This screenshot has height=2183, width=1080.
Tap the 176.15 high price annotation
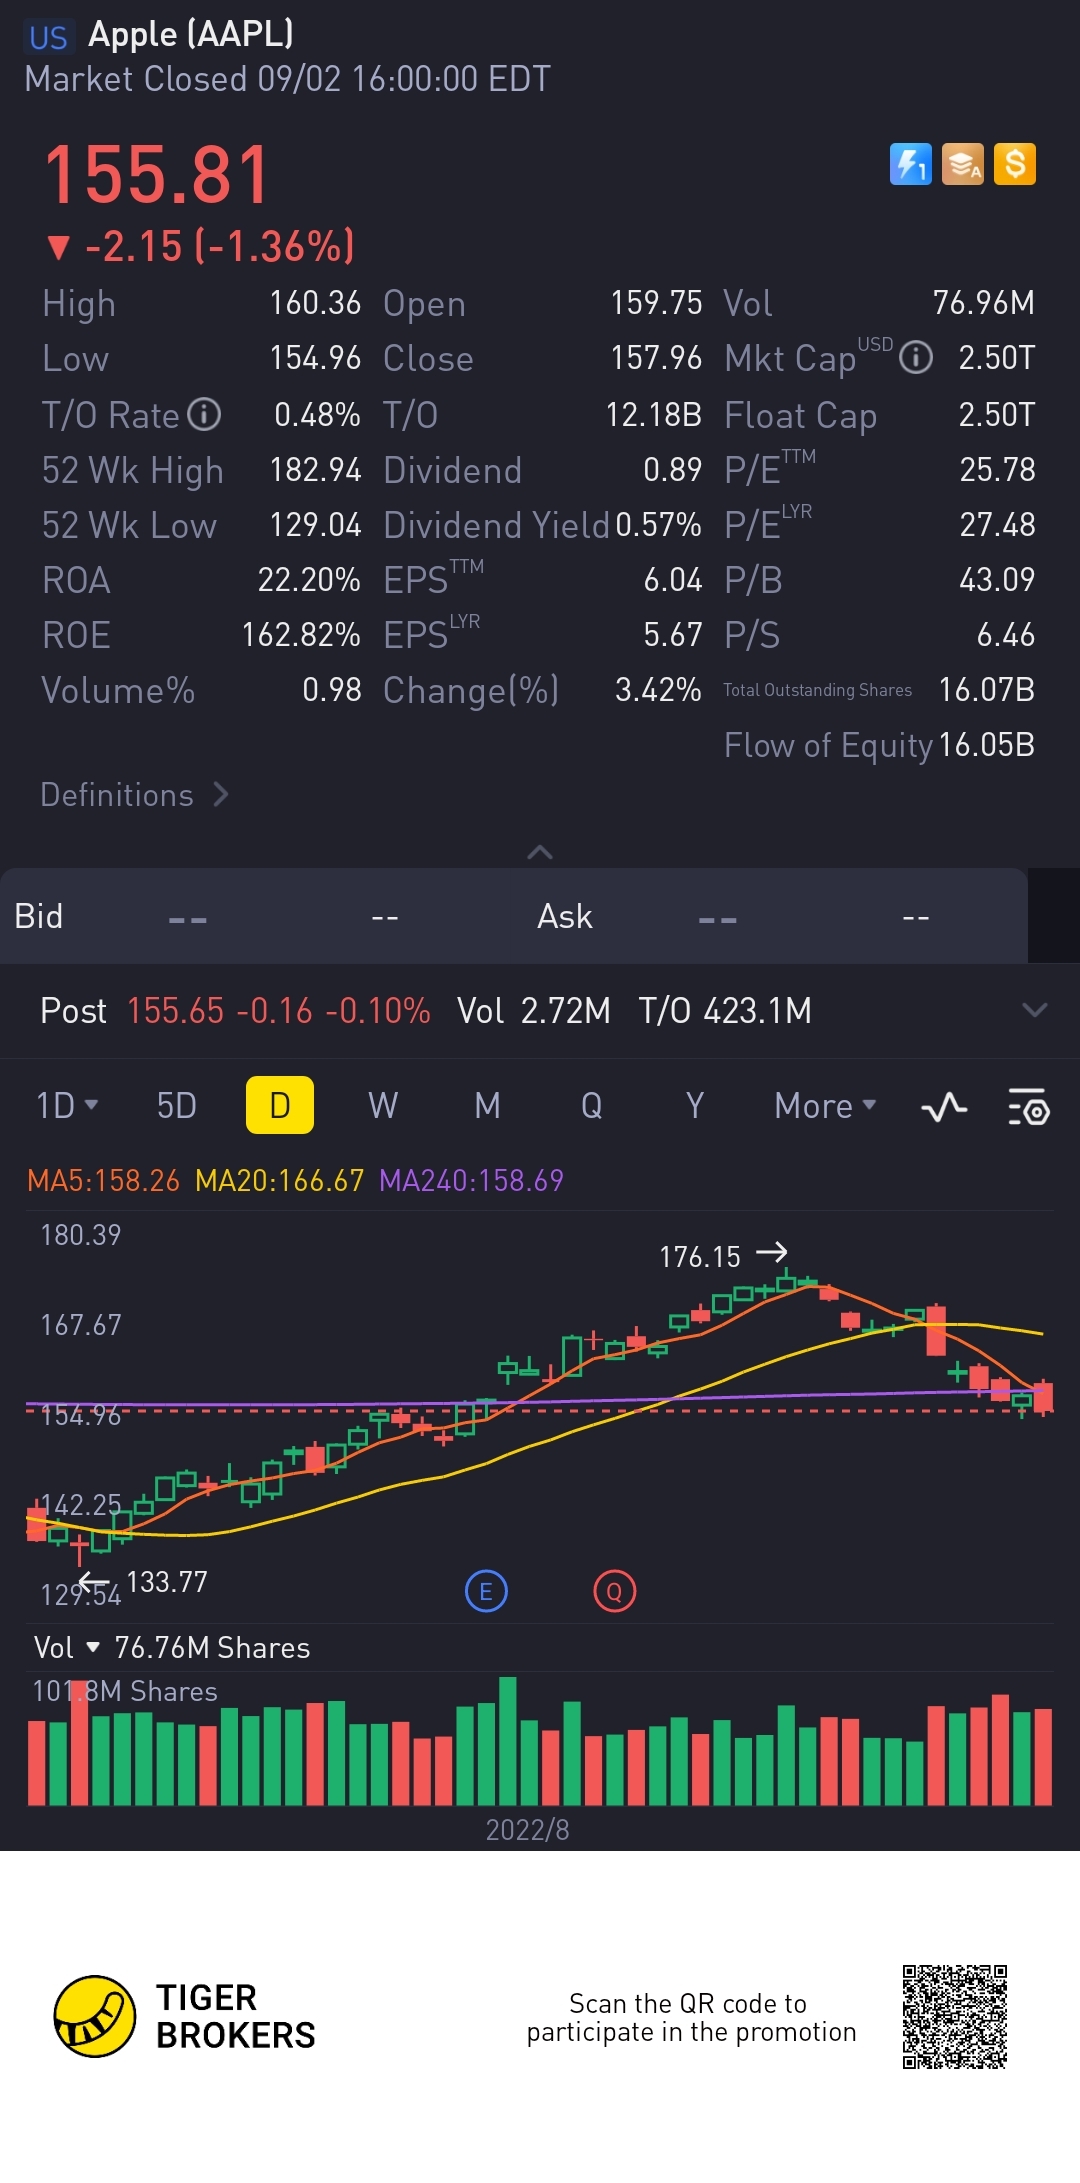coord(700,1257)
